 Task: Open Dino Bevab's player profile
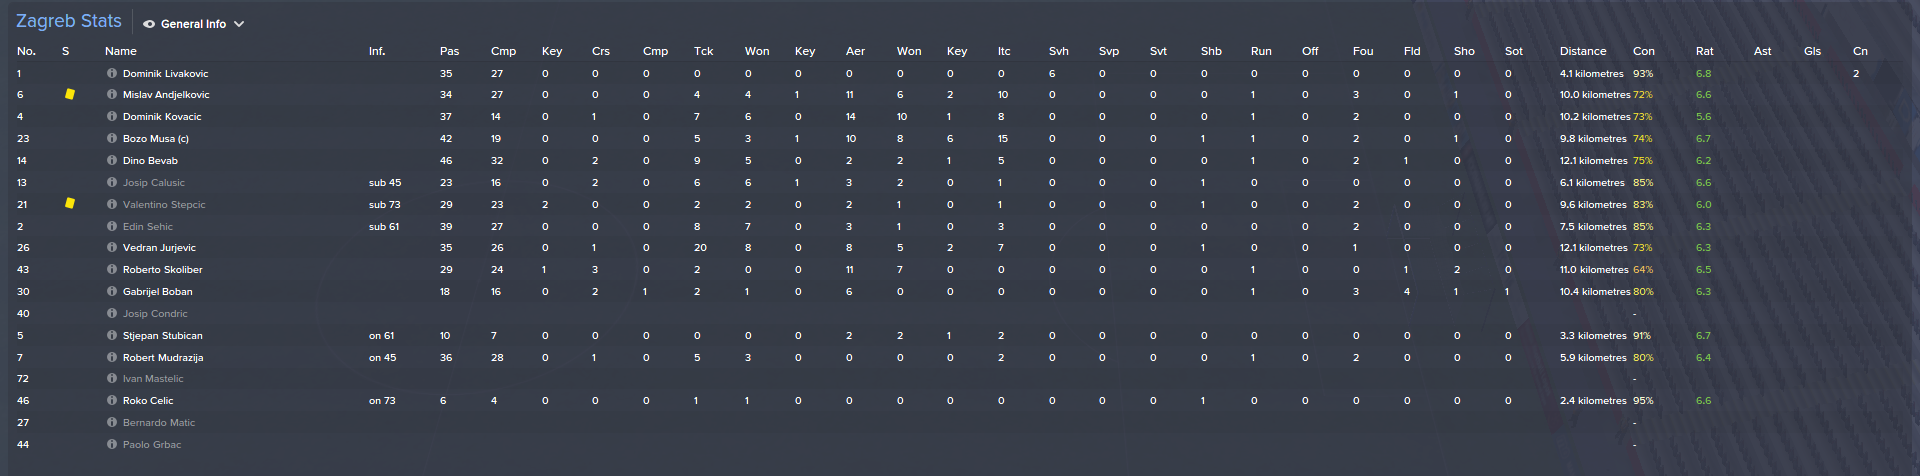150,161
